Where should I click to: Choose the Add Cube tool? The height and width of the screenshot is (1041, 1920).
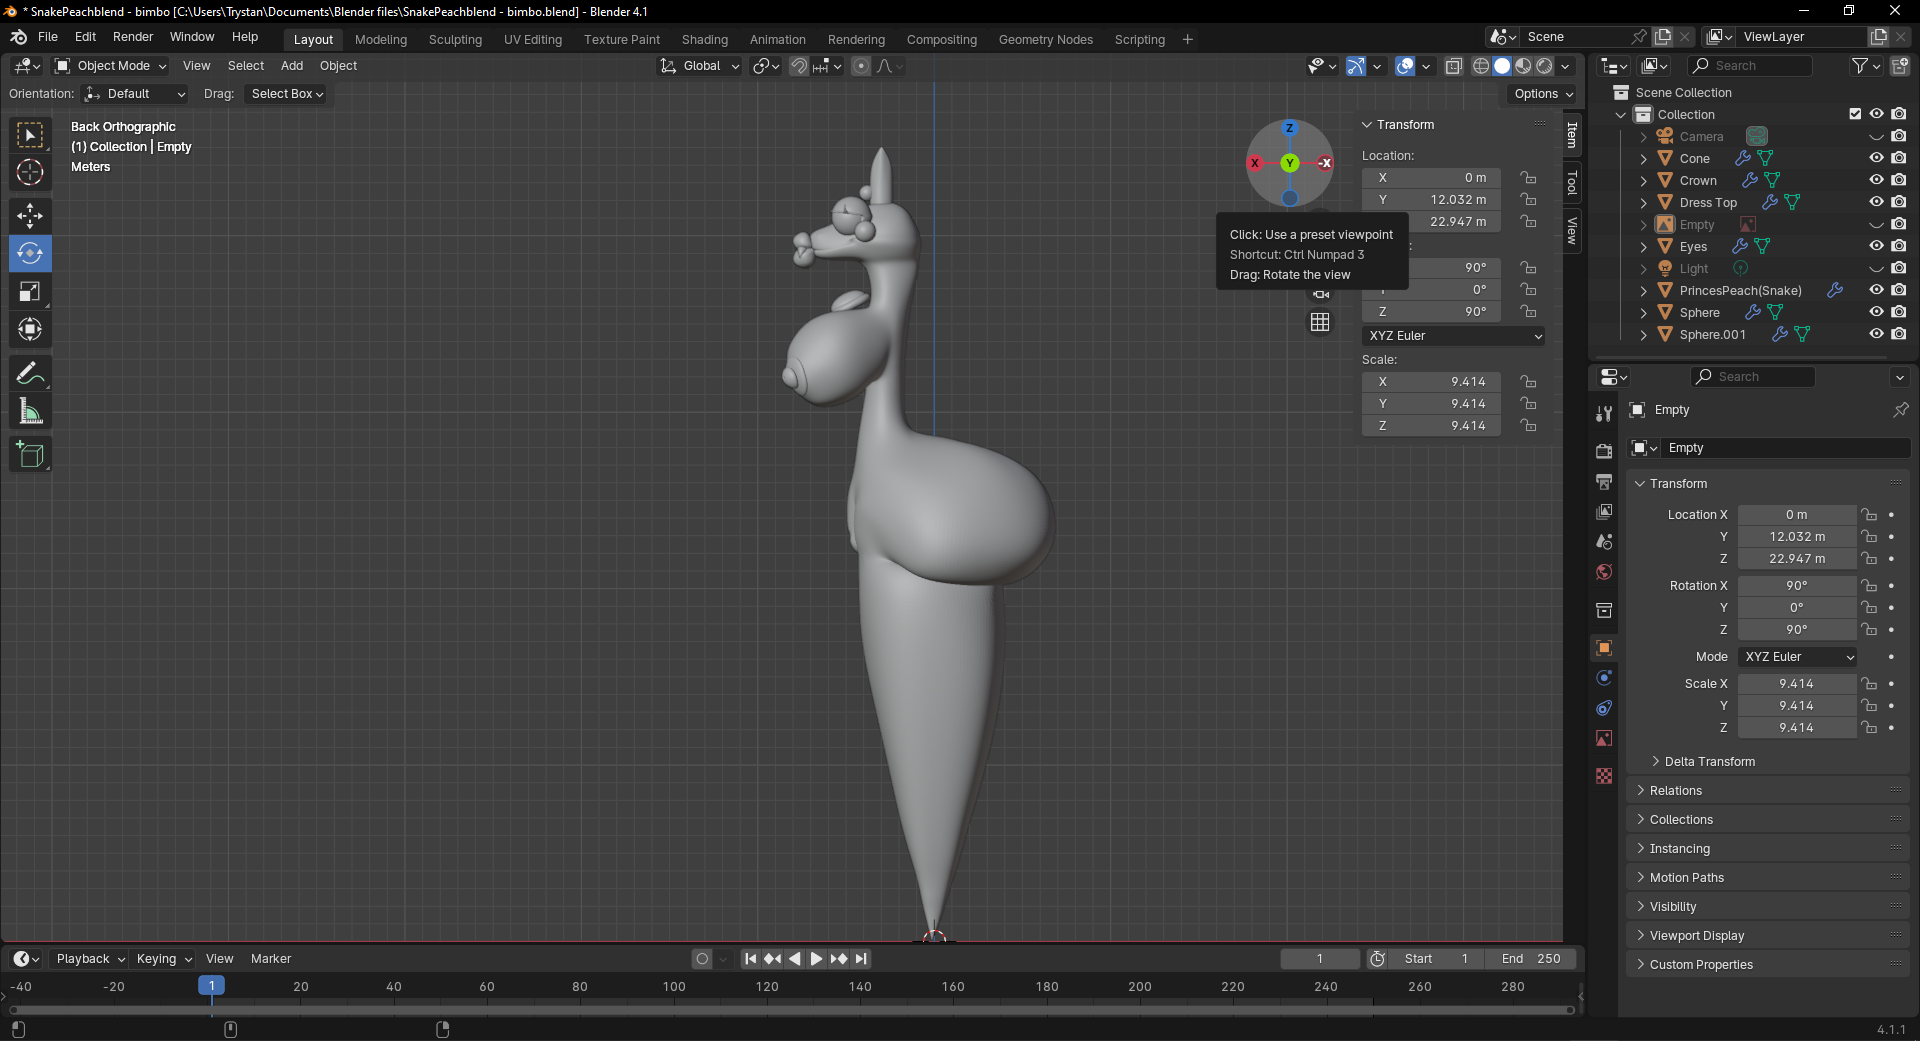click(30, 455)
